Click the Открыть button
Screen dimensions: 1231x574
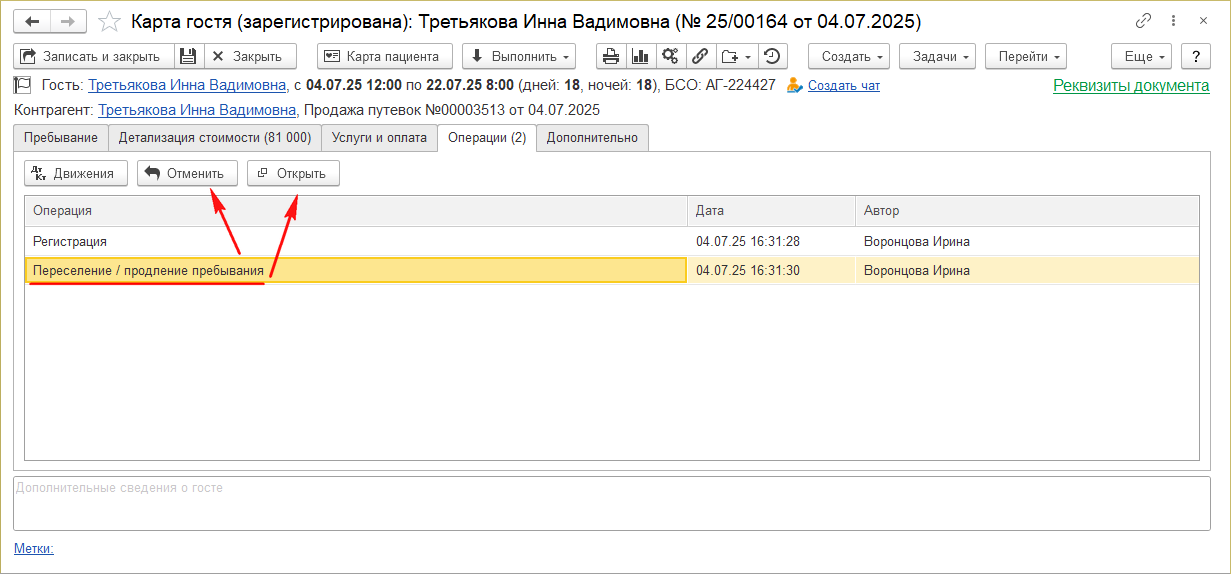click(x=293, y=174)
